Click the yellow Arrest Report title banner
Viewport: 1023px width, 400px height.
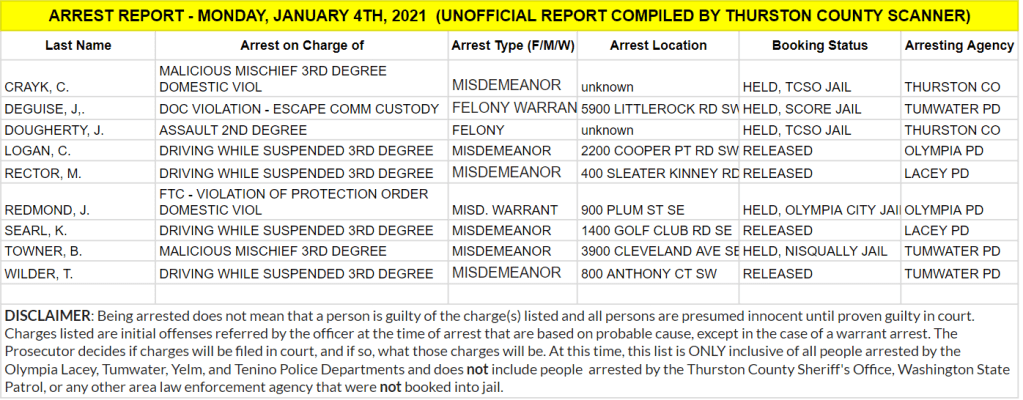tap(511, 17)
